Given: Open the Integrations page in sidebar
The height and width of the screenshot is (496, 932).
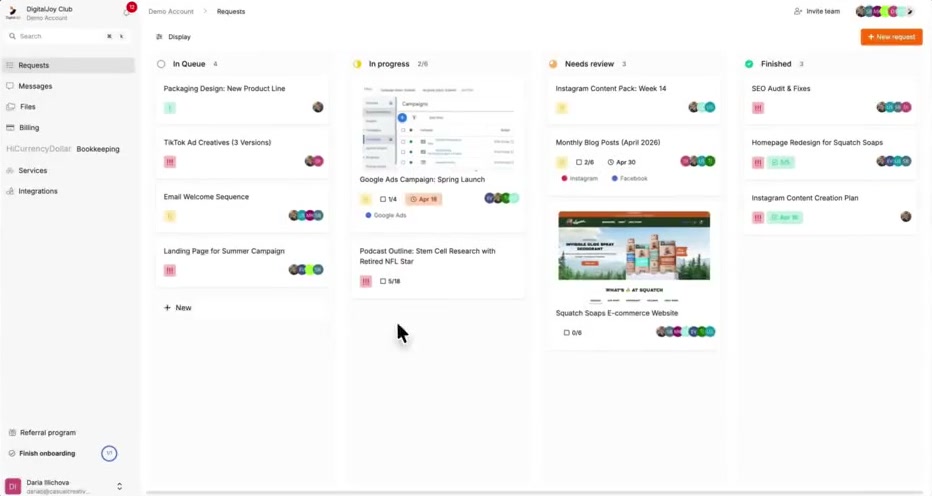Looking at the screenshot, I should click(x=68, y=192).
